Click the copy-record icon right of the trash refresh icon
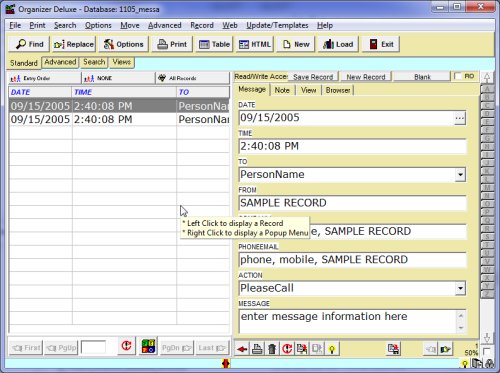 point(302,349)
